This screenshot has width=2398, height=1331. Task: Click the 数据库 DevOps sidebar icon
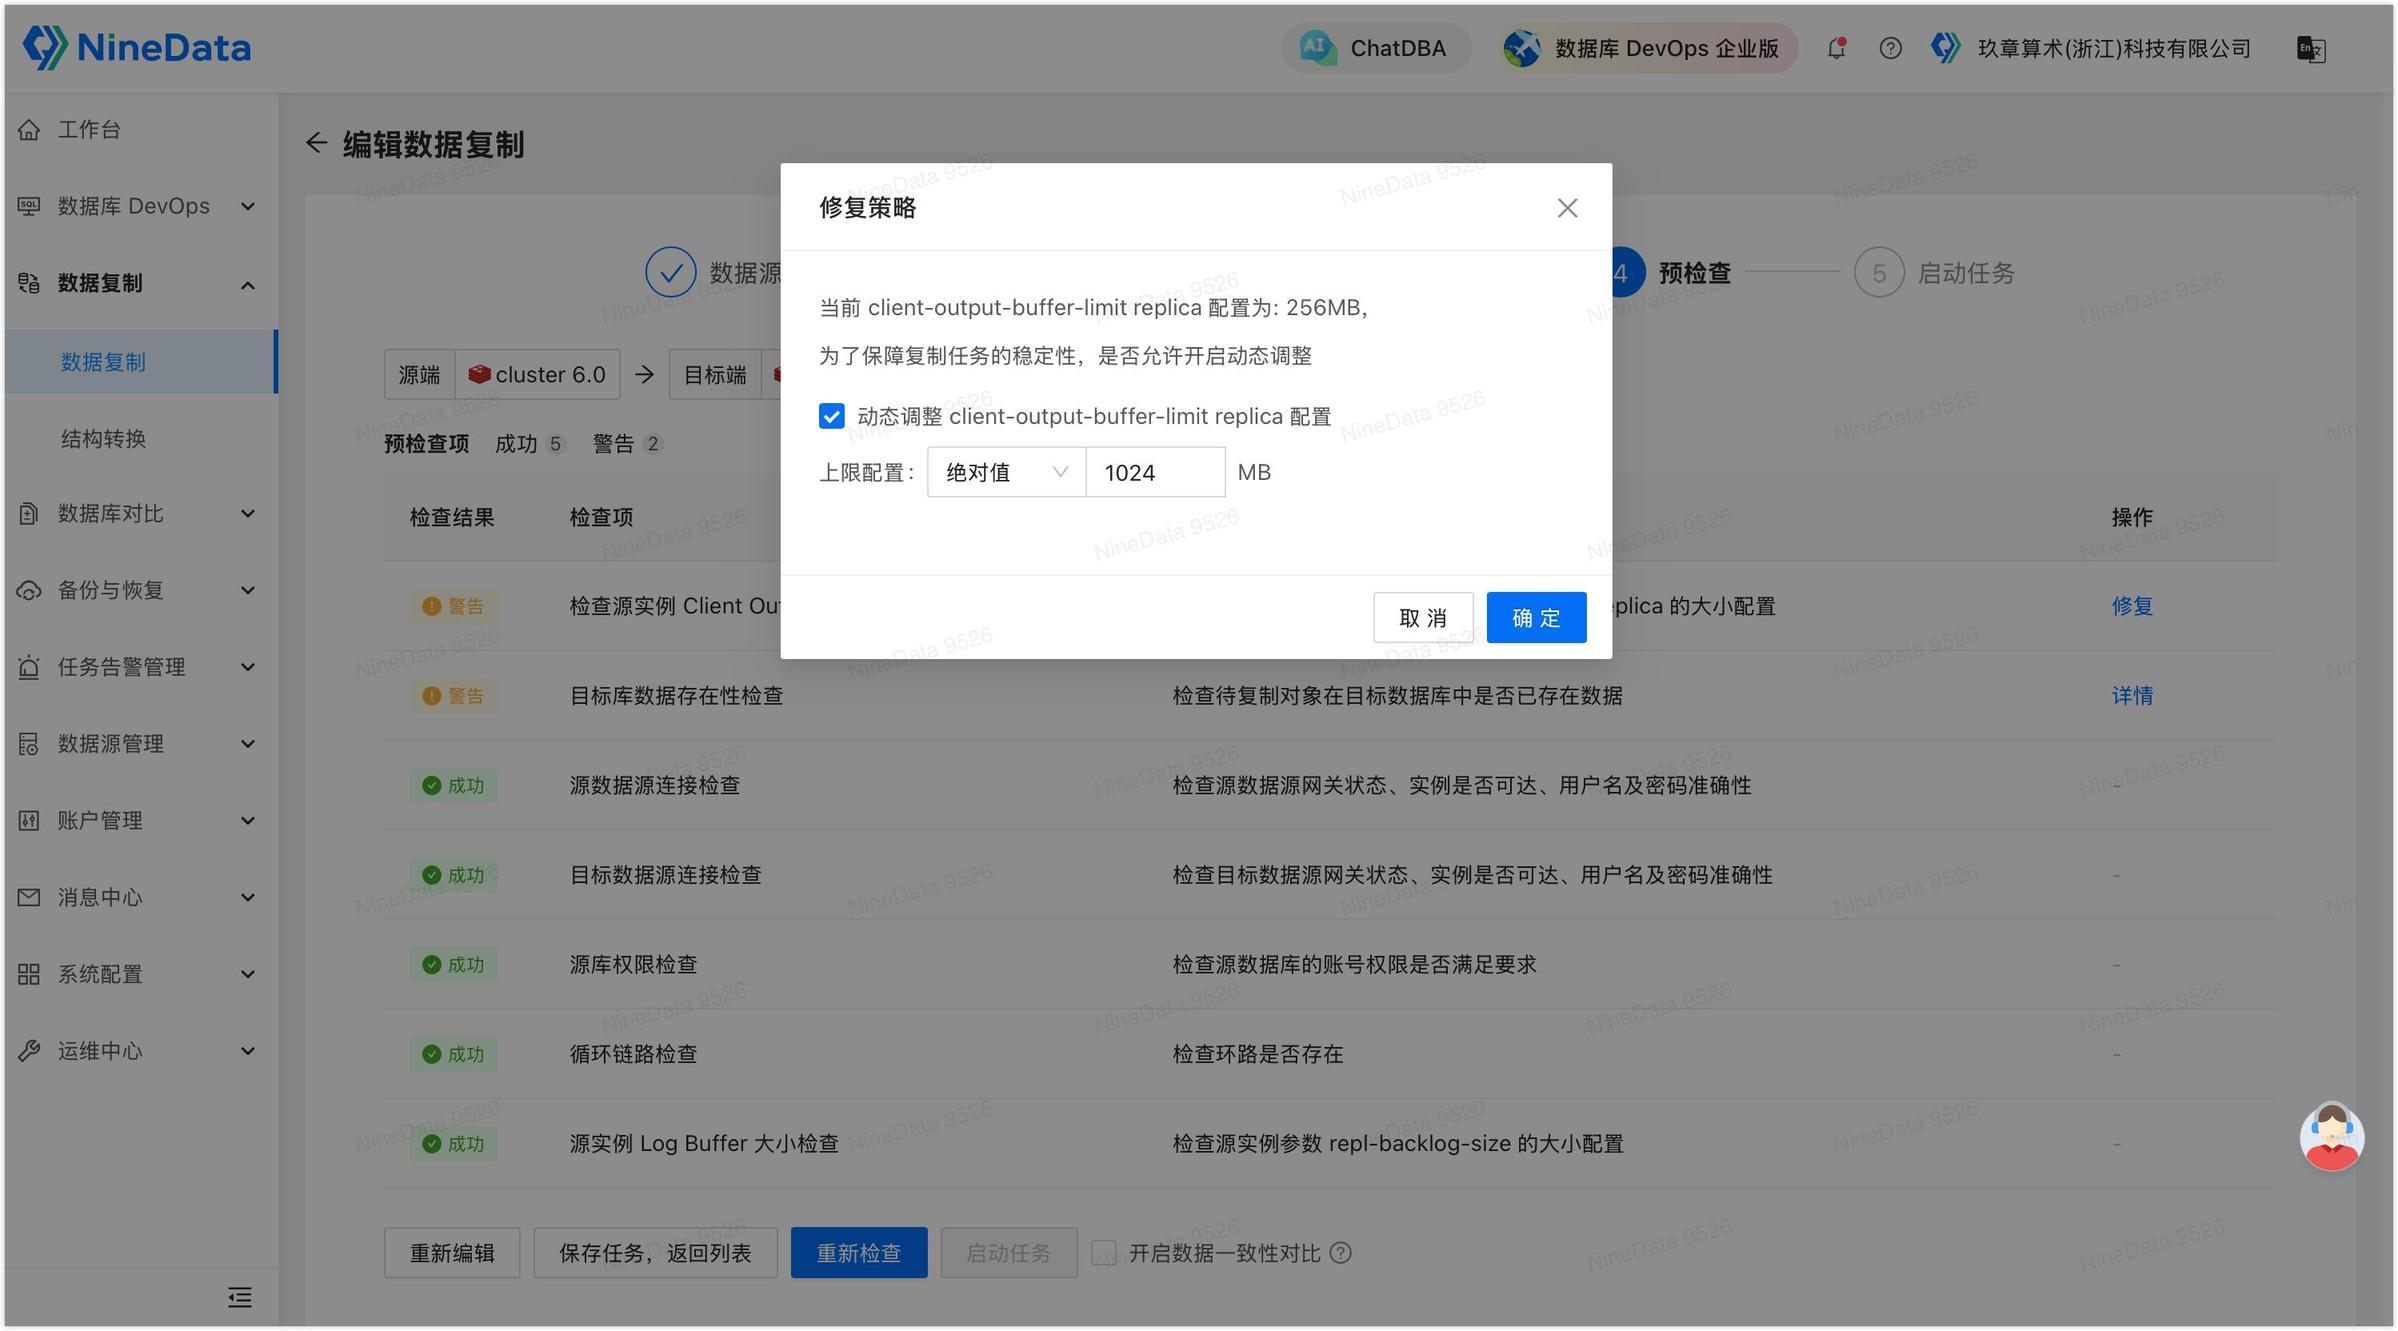29,206
